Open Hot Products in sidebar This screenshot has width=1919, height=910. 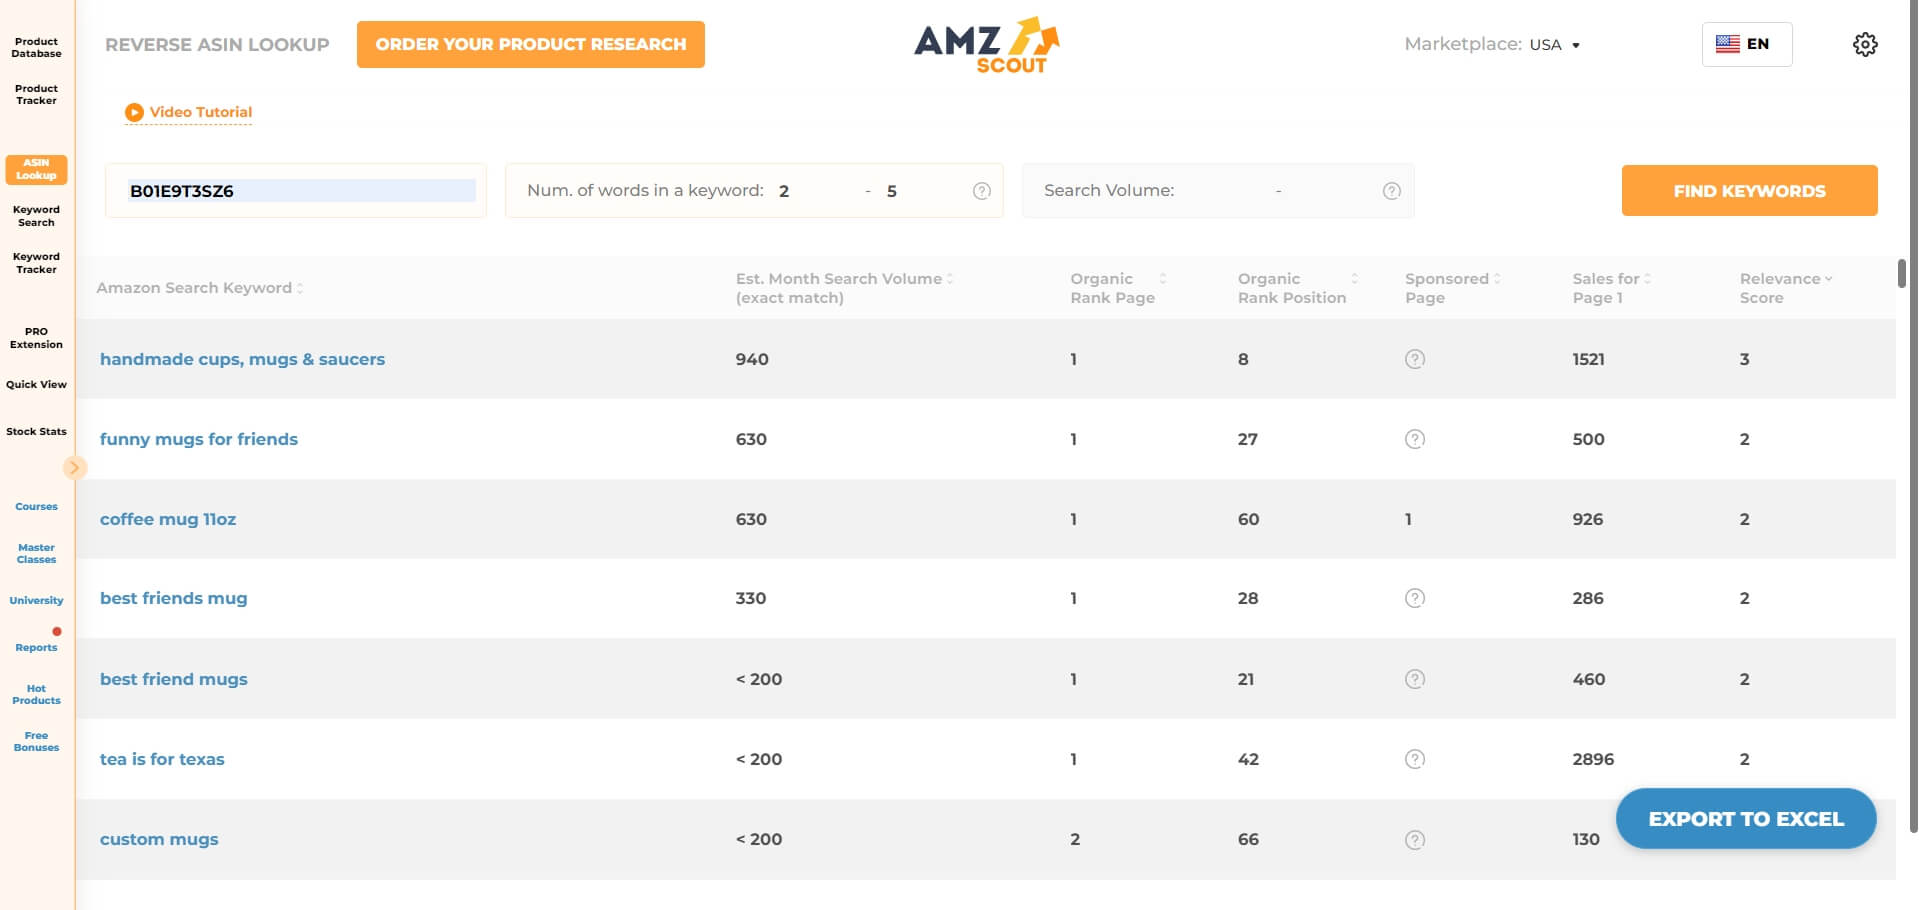[x=36, y=694]
